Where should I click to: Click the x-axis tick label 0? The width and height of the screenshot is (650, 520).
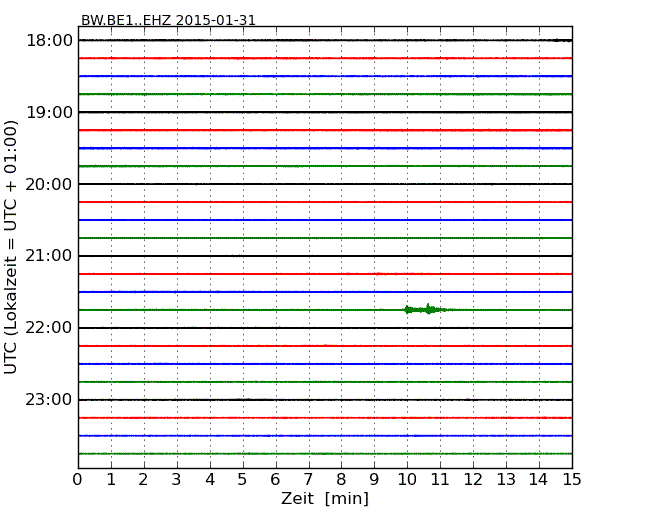78,479
